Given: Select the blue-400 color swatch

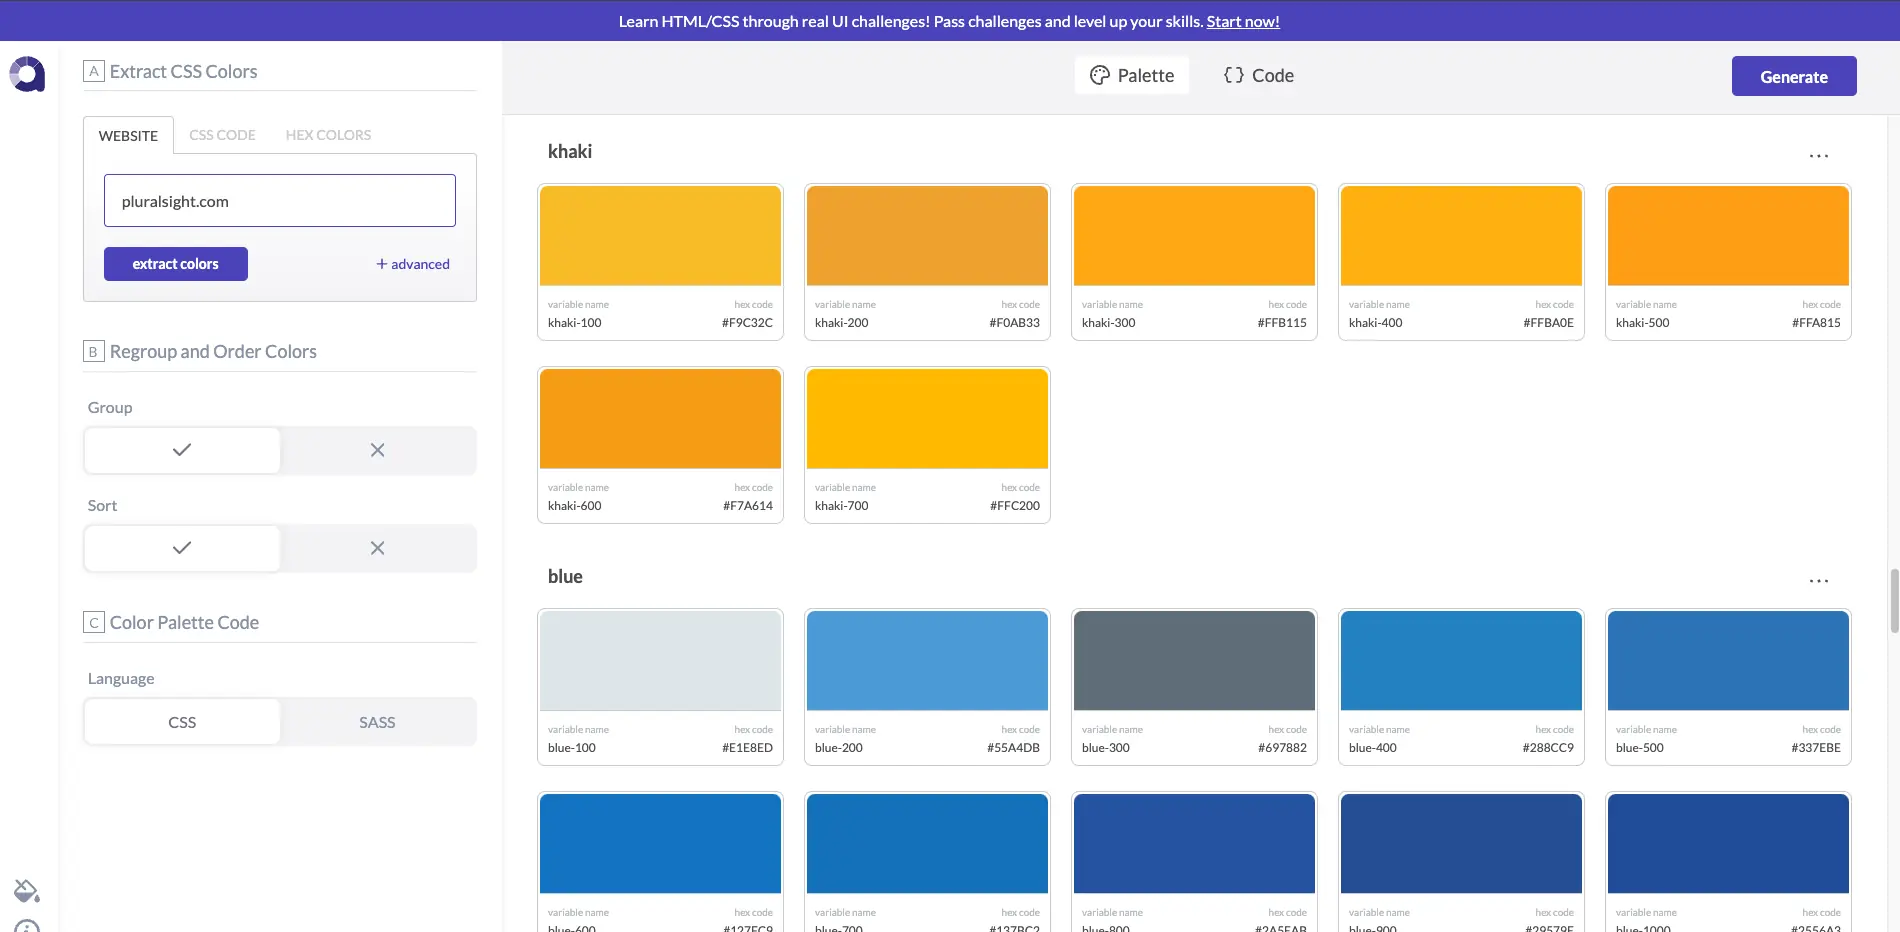Looking at the screenshot, I should (1461, 661).
